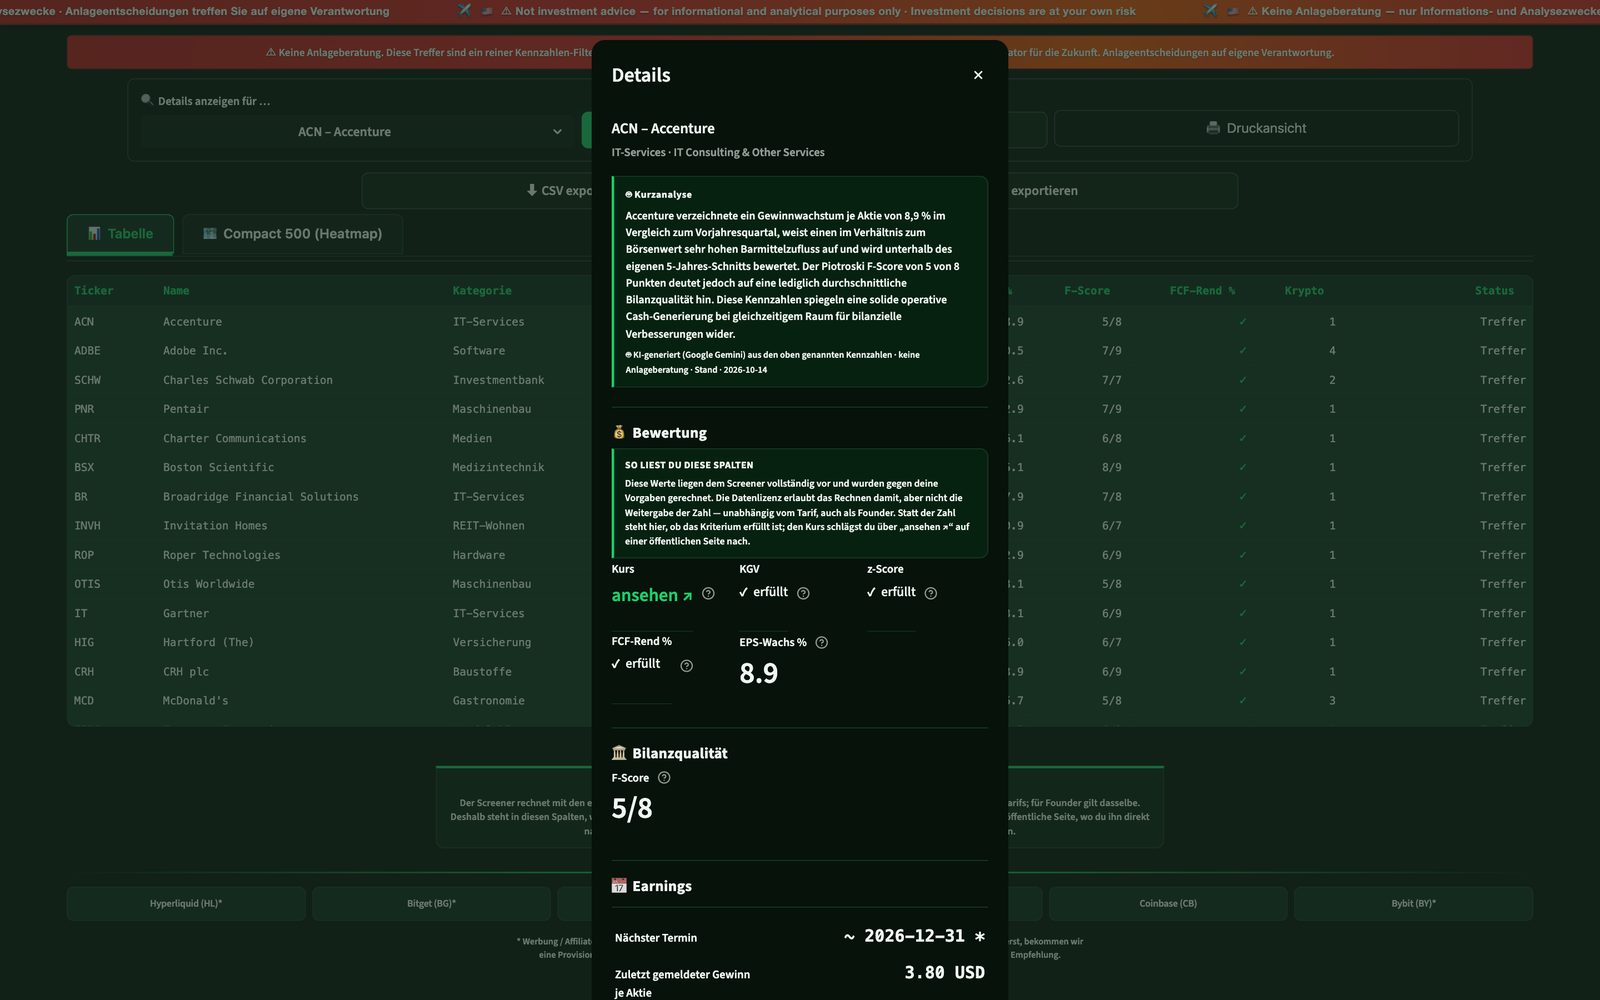This screenshot has height=1000, width=1600.
Task: Click the Bilanzqualität bank building icon
Action: tap(619, 753)
